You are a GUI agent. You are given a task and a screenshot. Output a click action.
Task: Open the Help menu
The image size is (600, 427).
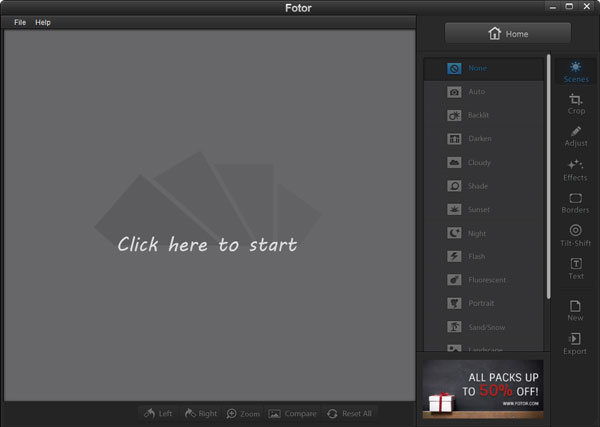pyautogui.click(x=43, y=22)
